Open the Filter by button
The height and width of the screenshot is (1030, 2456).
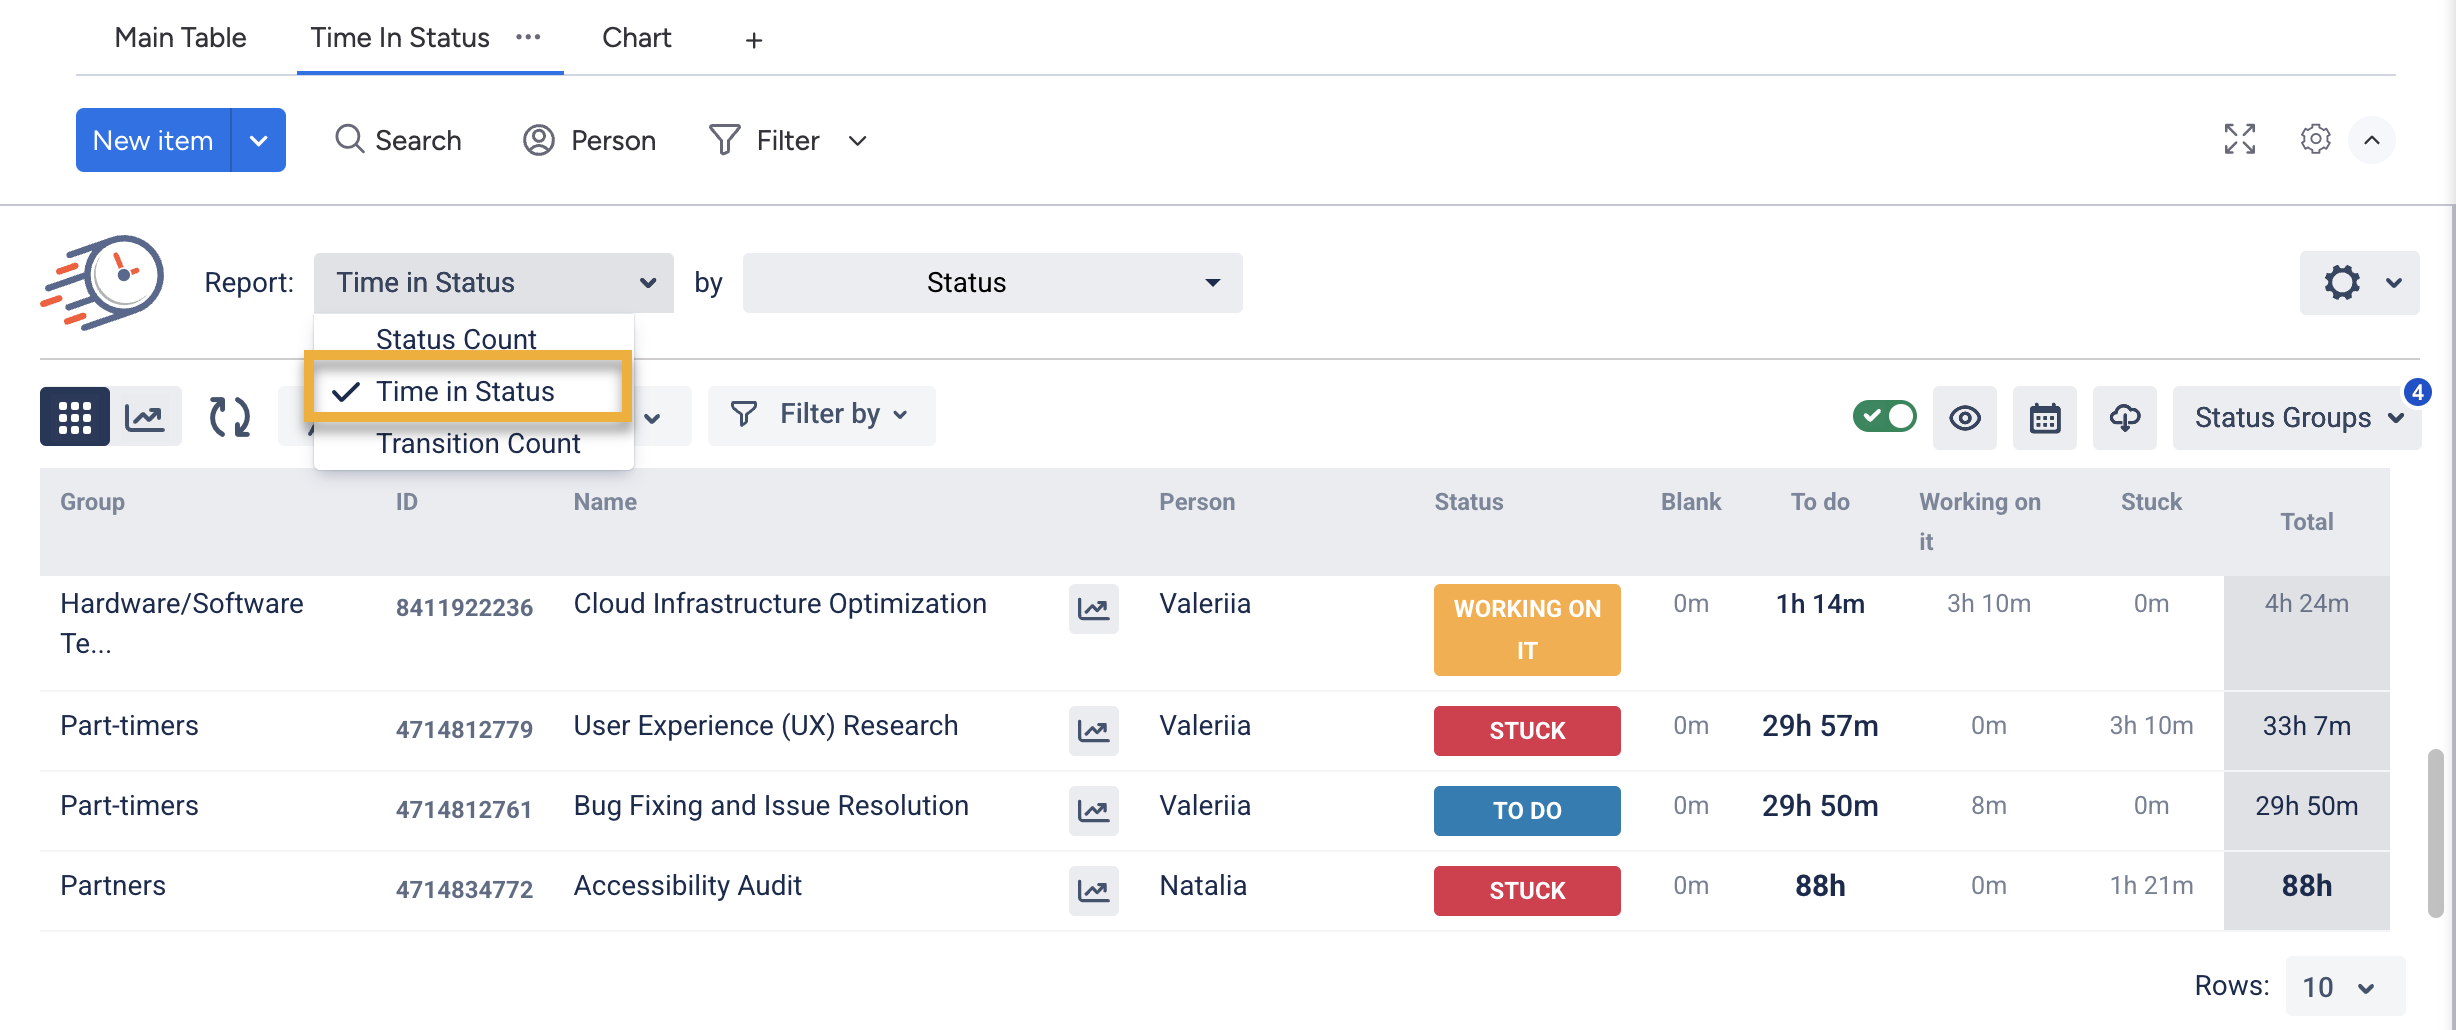pyautogui.click(x=820, y=414)
